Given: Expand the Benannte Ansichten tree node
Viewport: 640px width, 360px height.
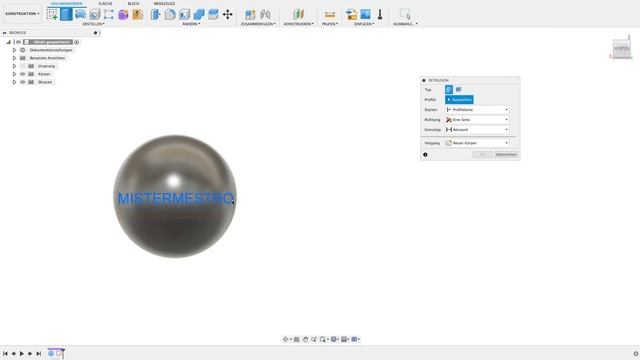Looking at the screenshot, I should click(14, 58).
